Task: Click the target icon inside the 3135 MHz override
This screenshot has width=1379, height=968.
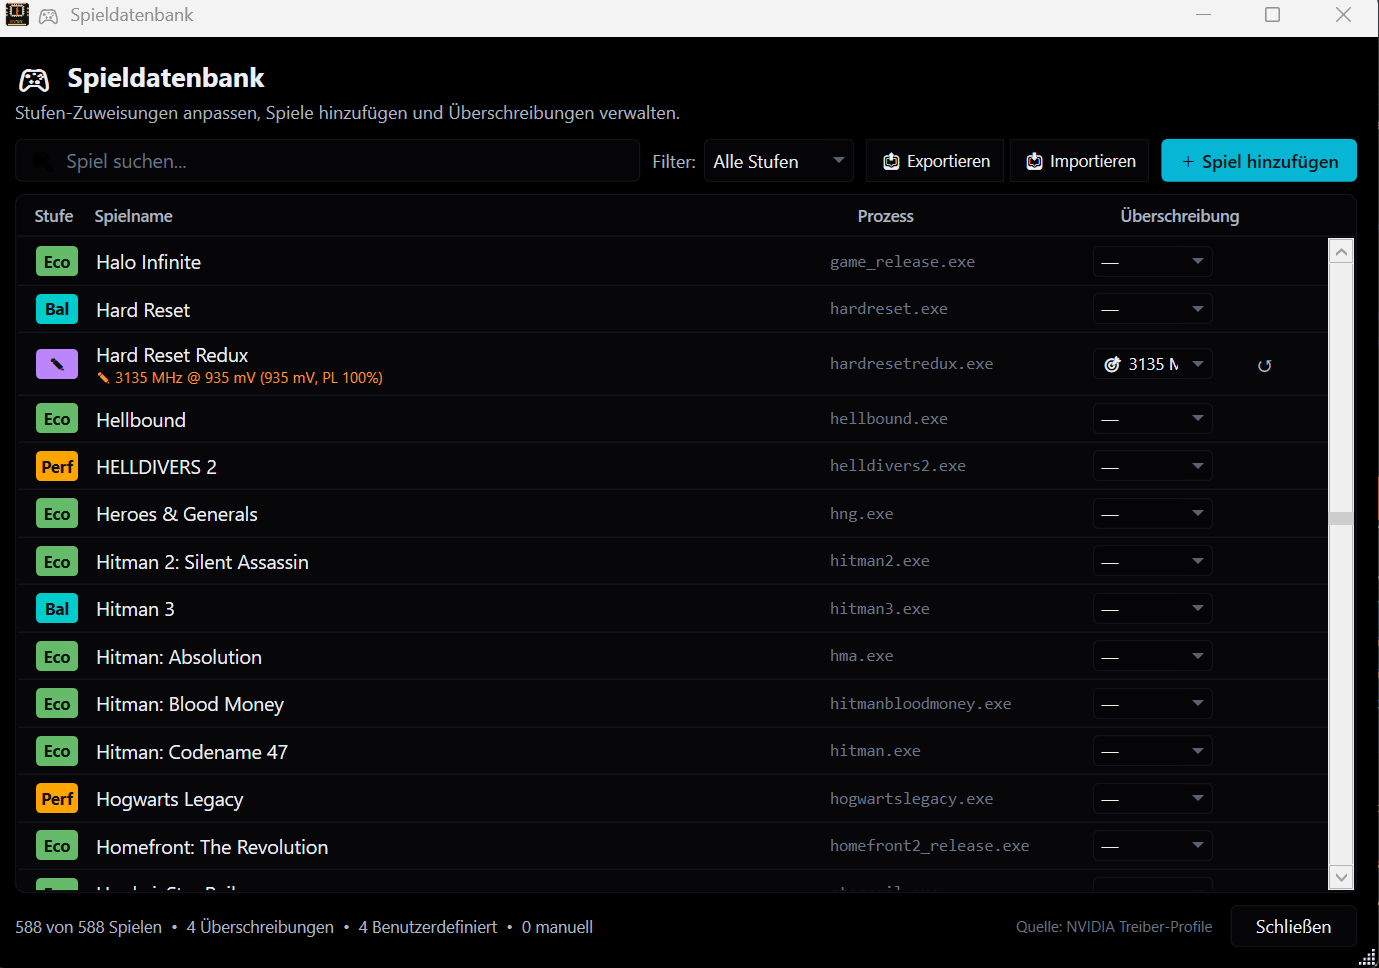Action: click(x=1112, y=364)
